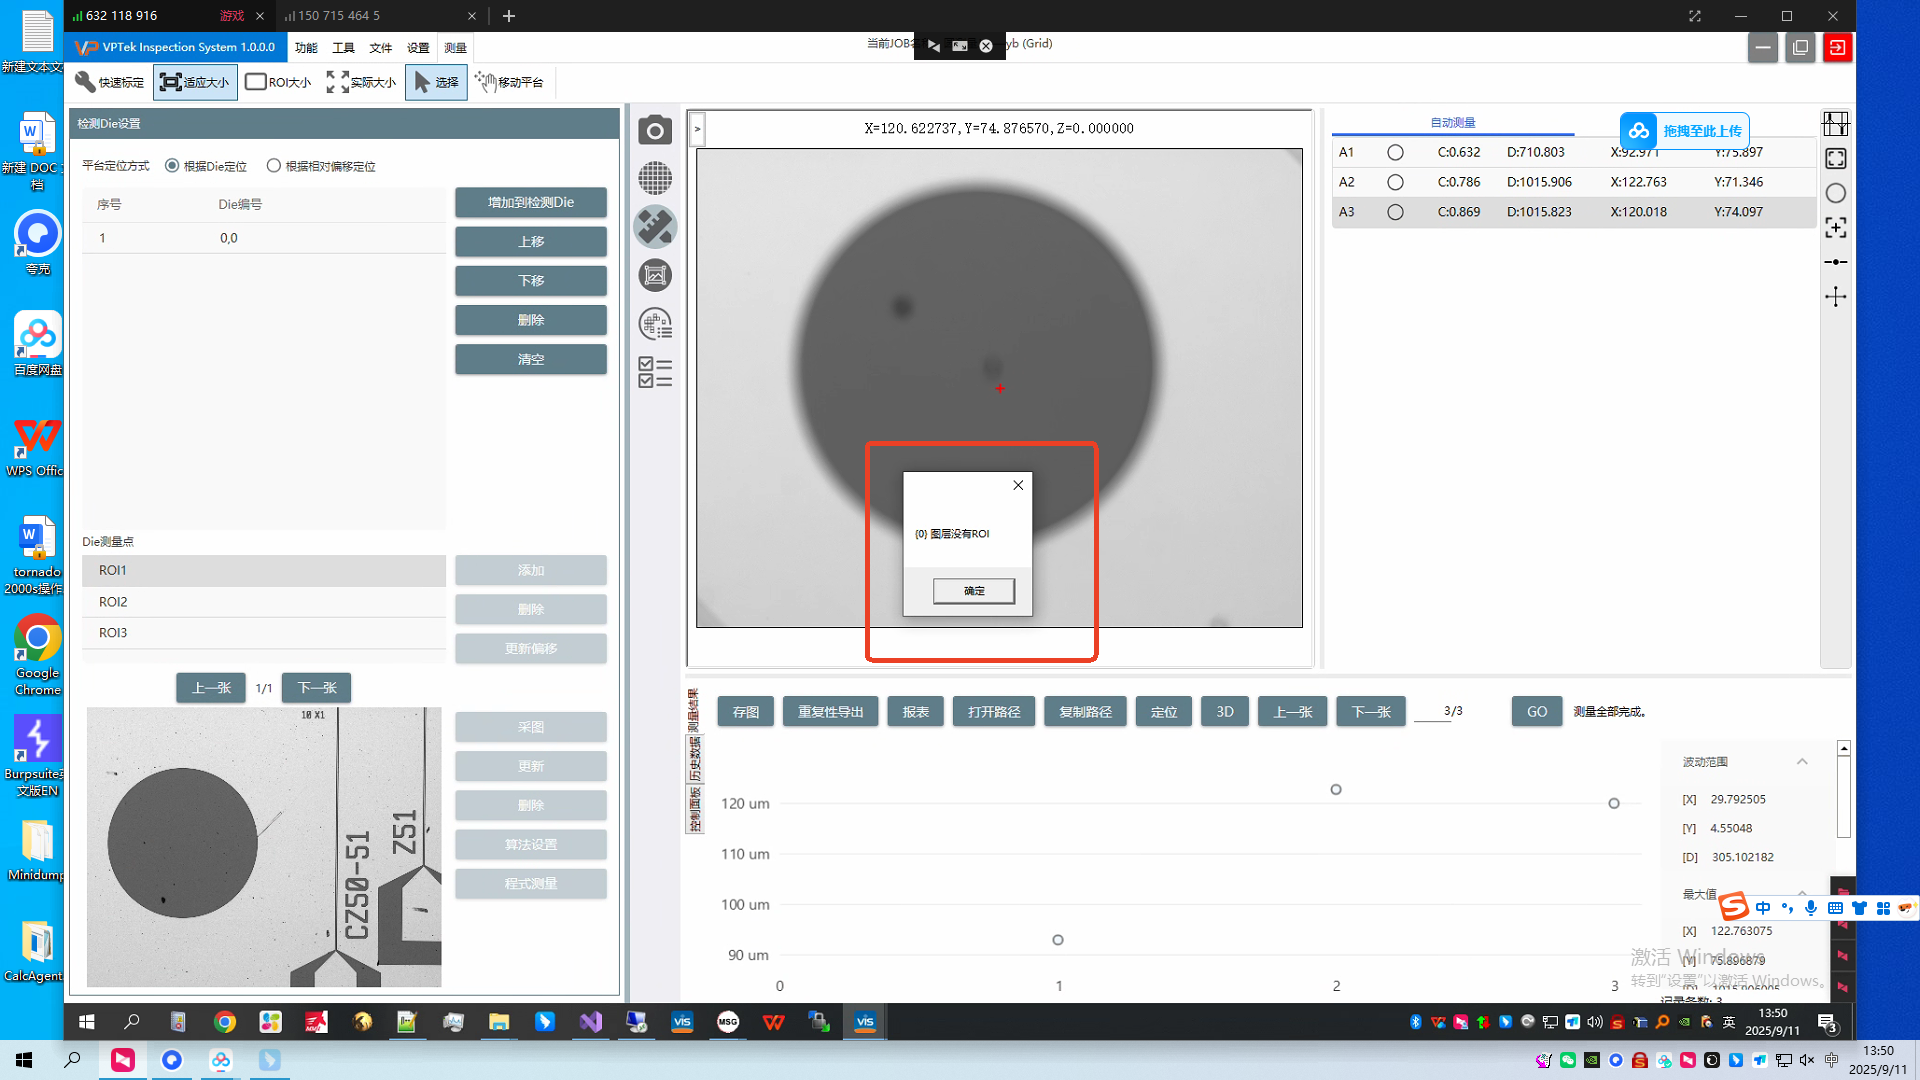Open the checklist icon in sidebar
The image size is (1920, 1080).
655,372
